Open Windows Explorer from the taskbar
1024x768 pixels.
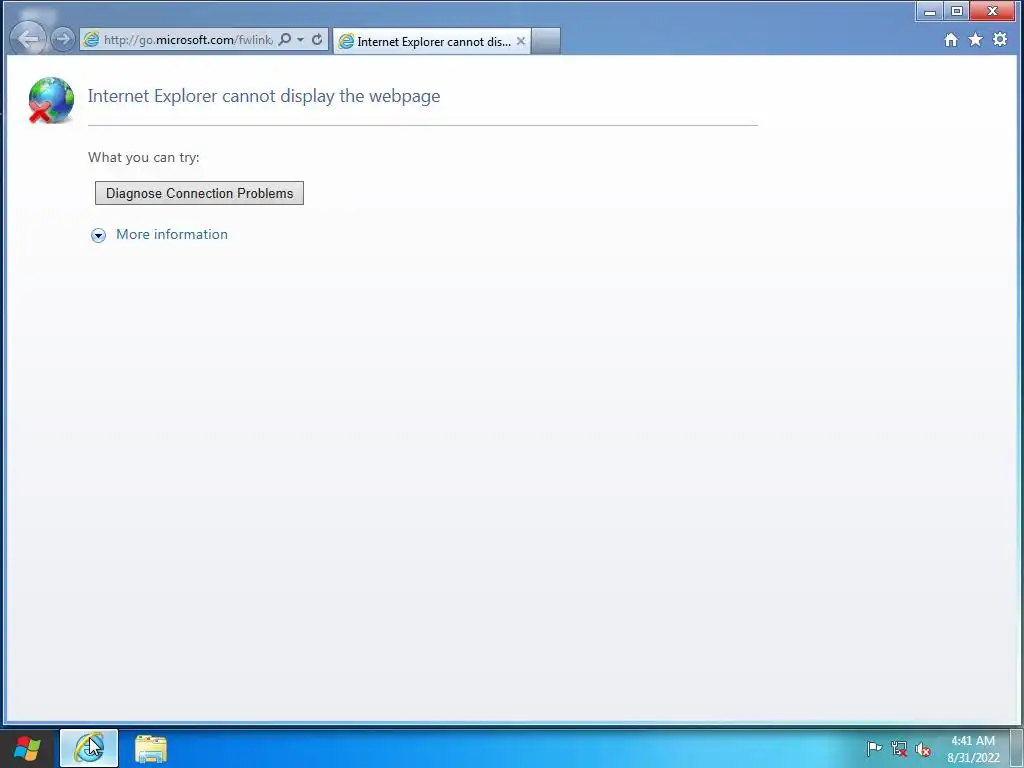pos(151,748)
